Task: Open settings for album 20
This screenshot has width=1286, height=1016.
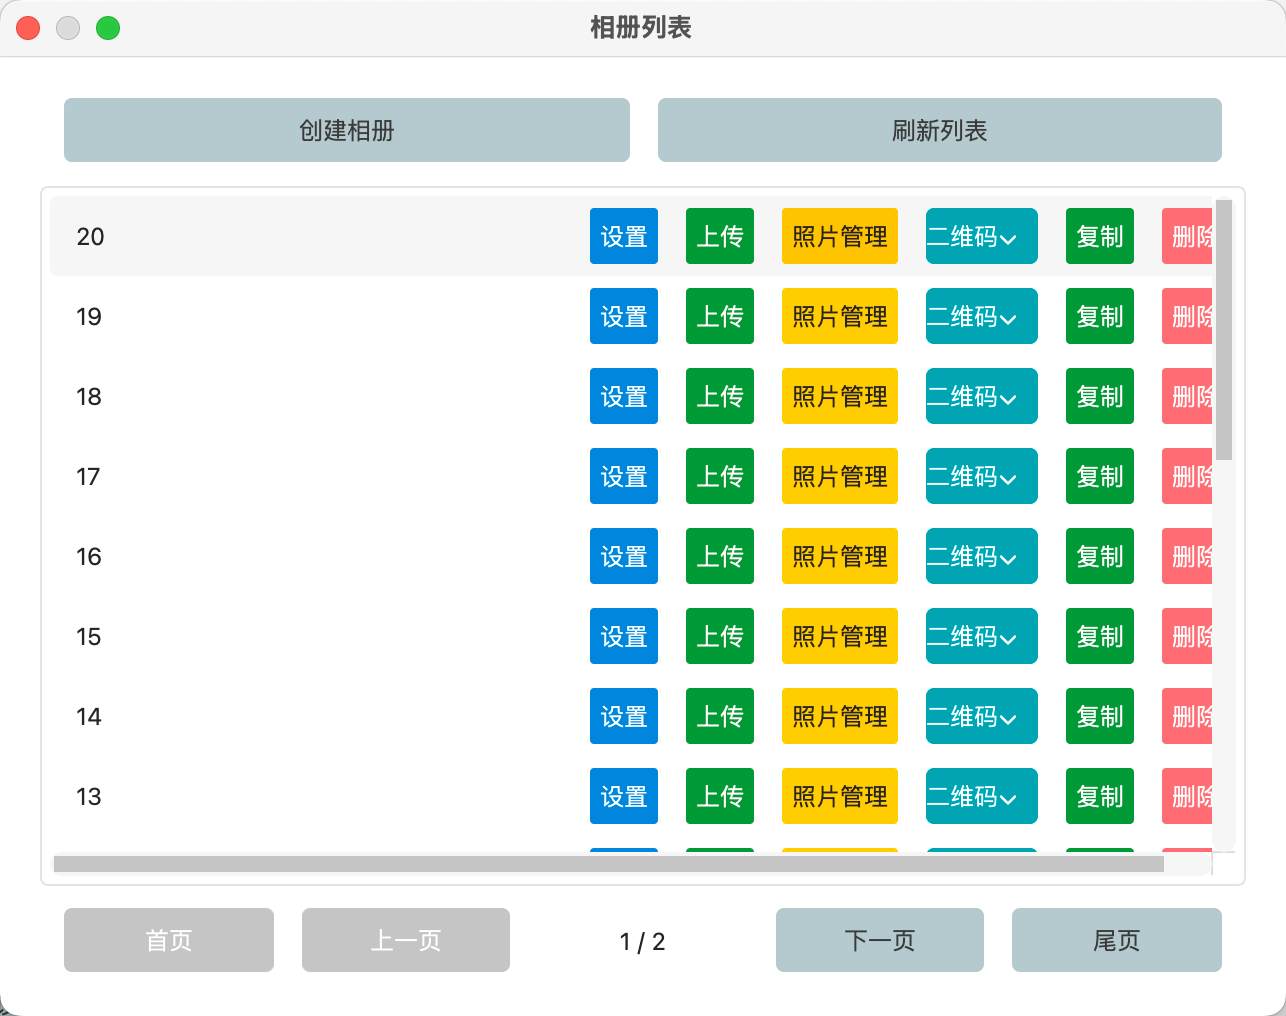Action: pyautogui.click(x=623, y=236)
